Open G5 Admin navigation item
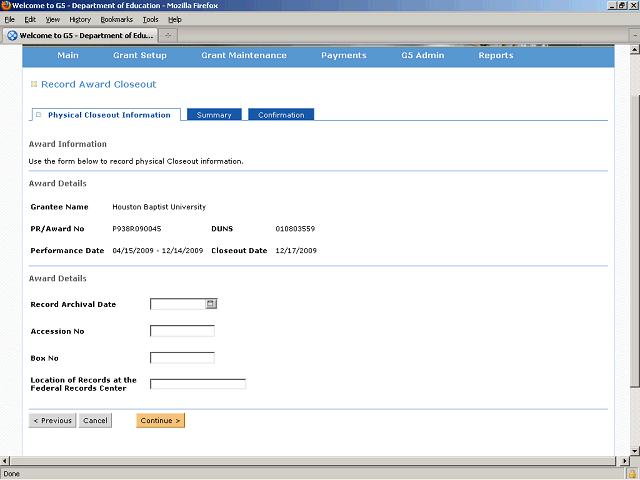The image size is (640, 480). pos(422,56)
